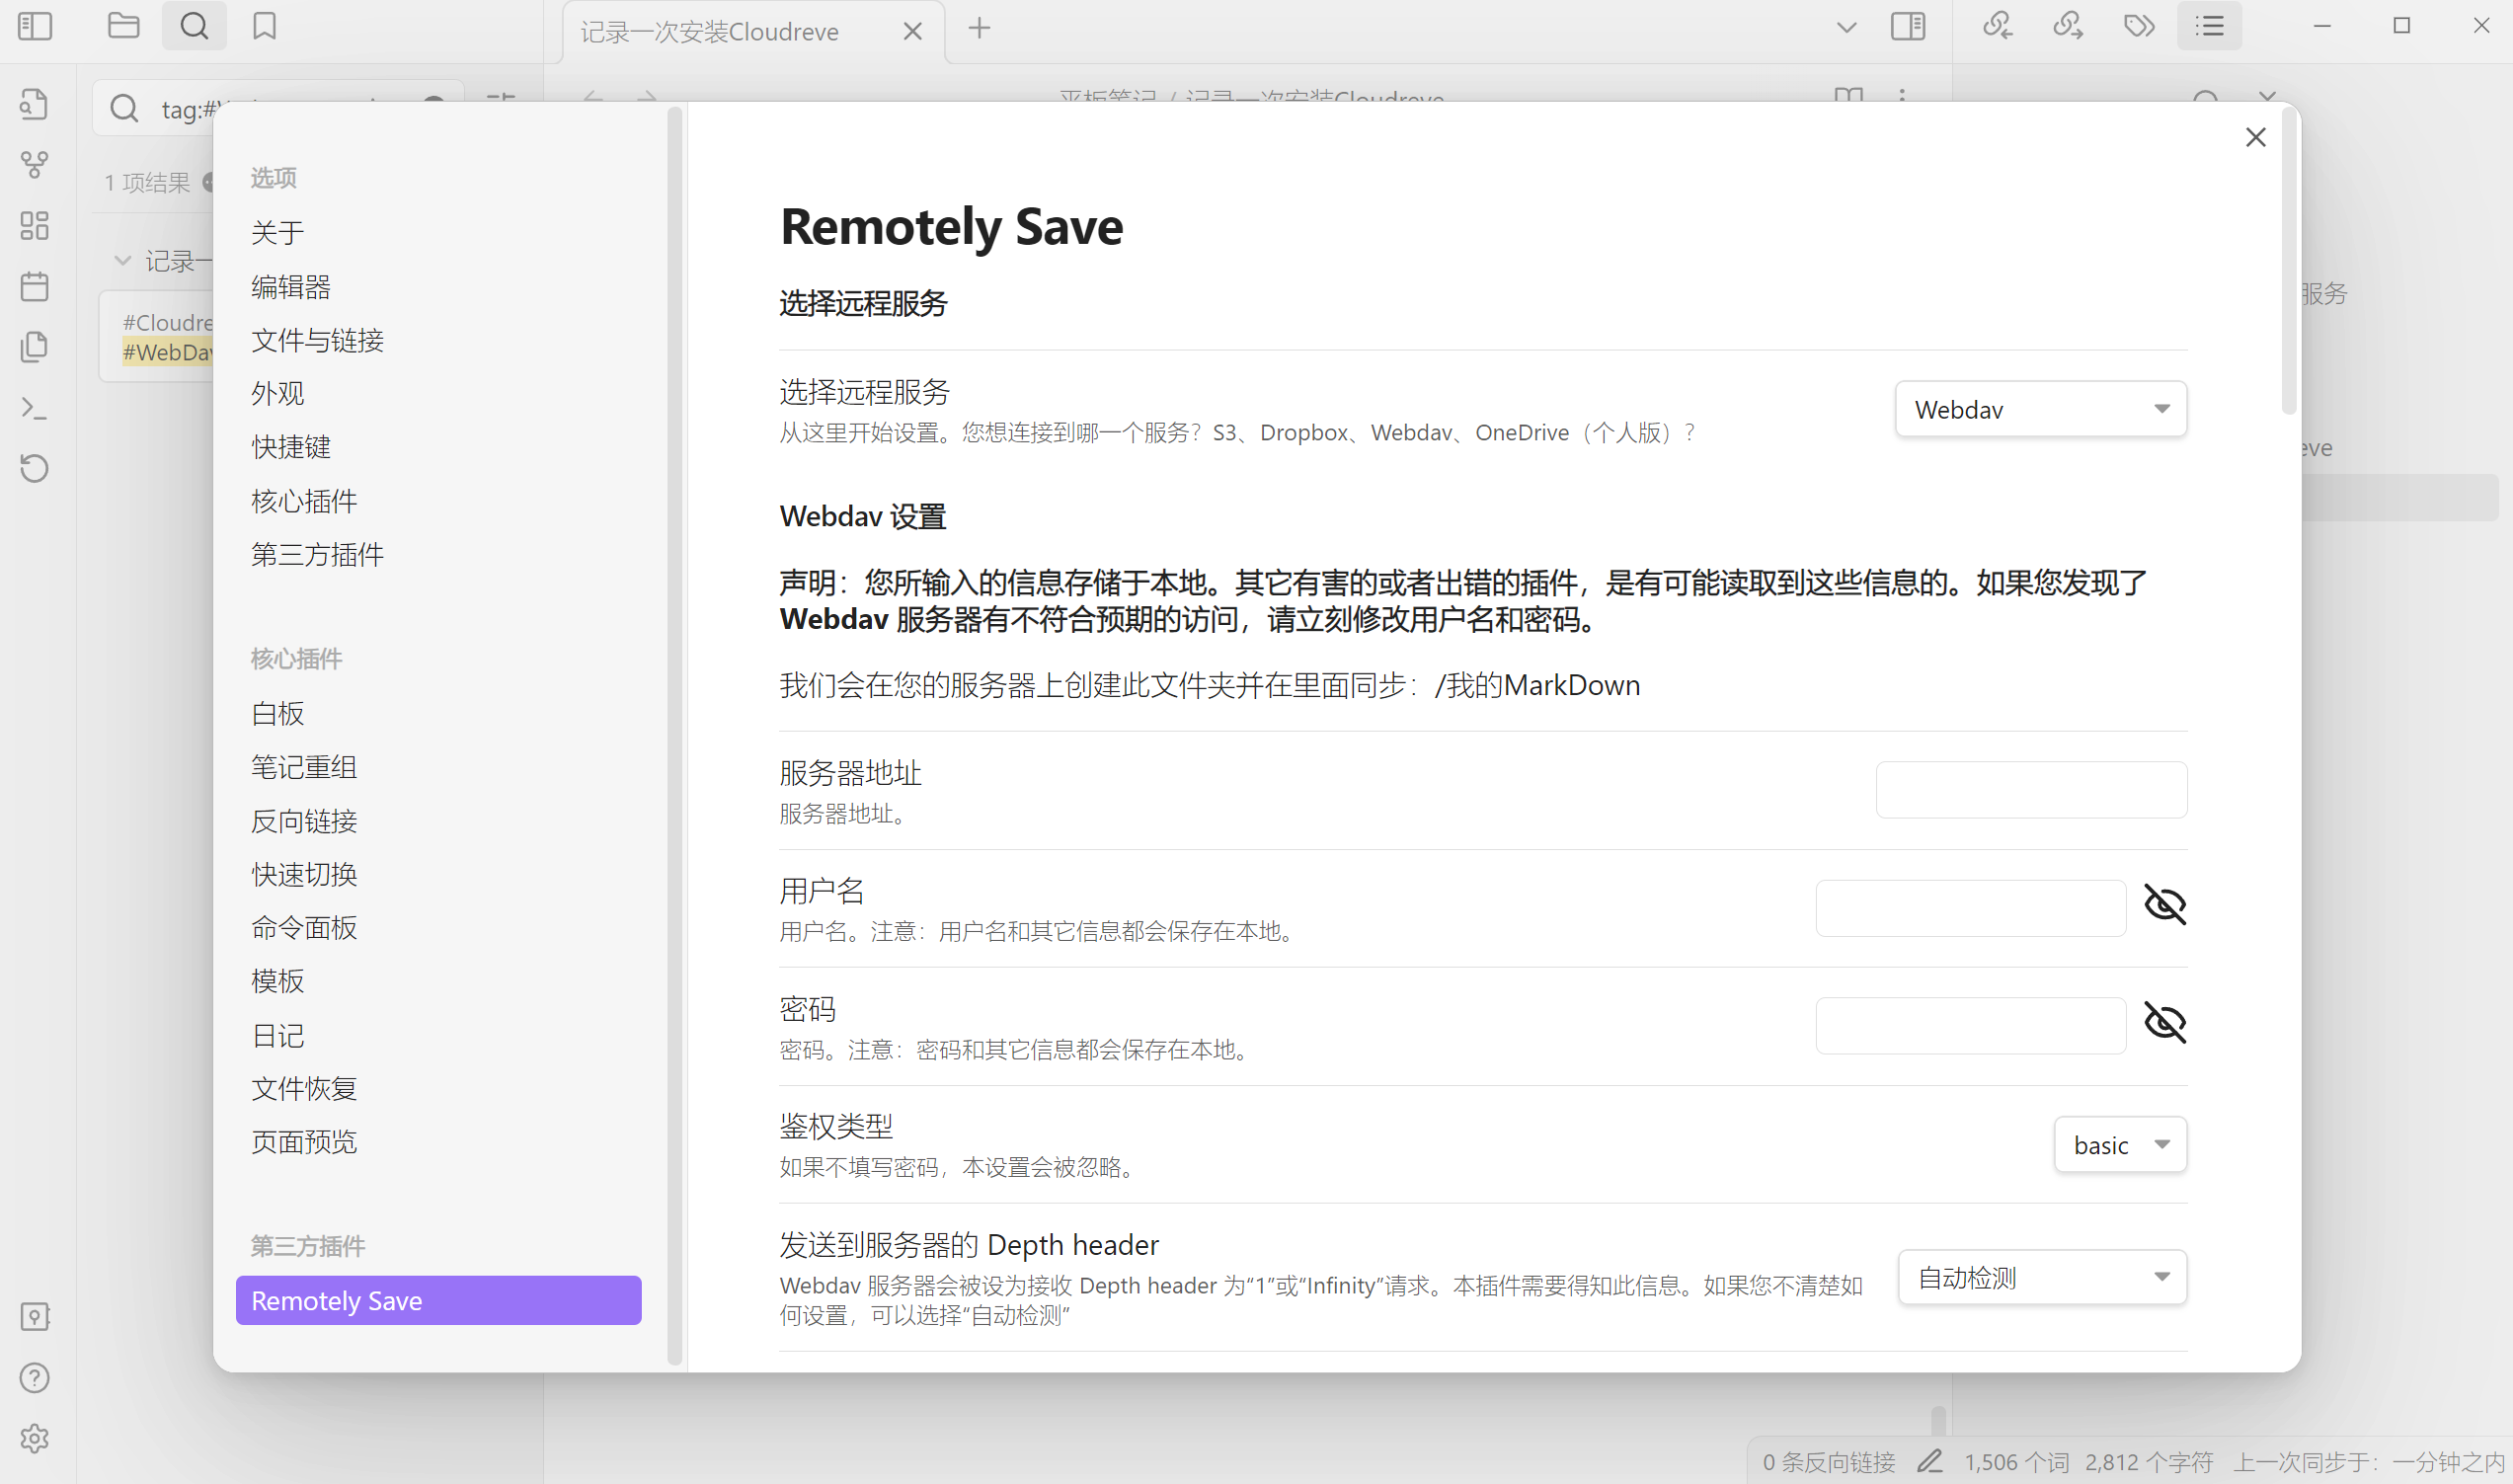This screenshot has height=1484, width=2513.
Task: Open the bookmarks pane icon
Action: tap(264, 26)
